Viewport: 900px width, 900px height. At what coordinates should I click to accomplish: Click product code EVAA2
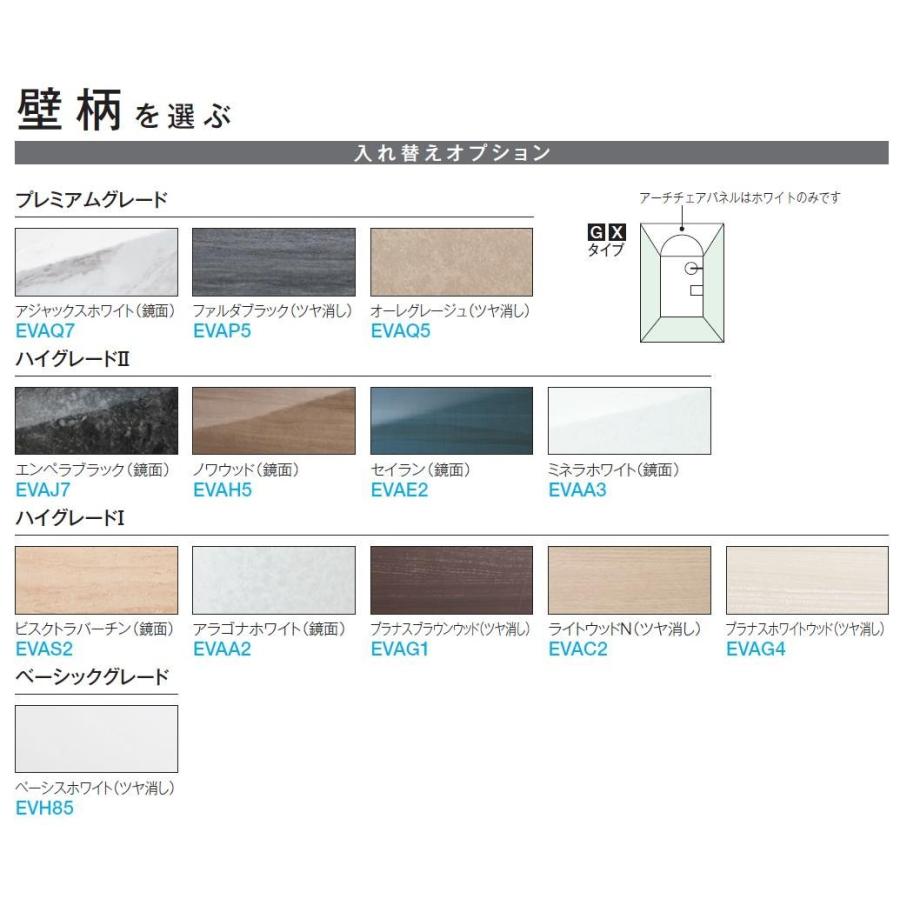point(222,649)
